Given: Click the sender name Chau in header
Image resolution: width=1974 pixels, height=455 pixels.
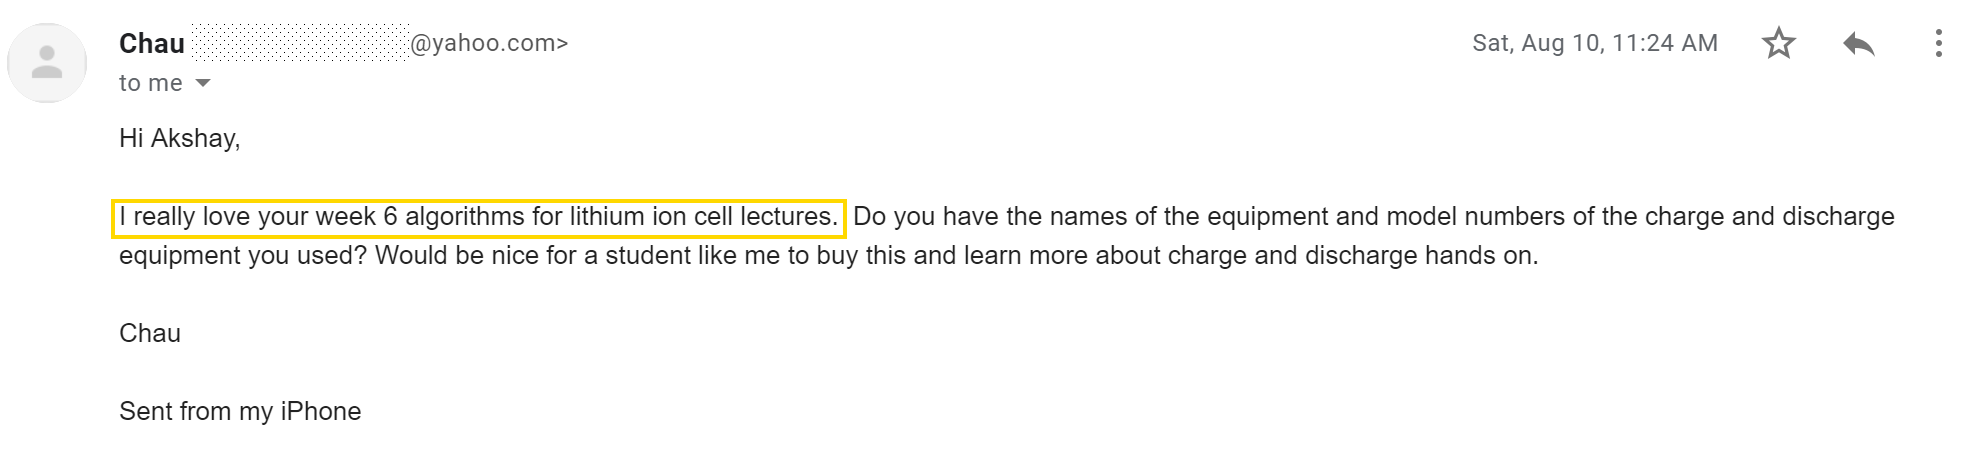Looking at the screenshot, I should pos(152,43).
